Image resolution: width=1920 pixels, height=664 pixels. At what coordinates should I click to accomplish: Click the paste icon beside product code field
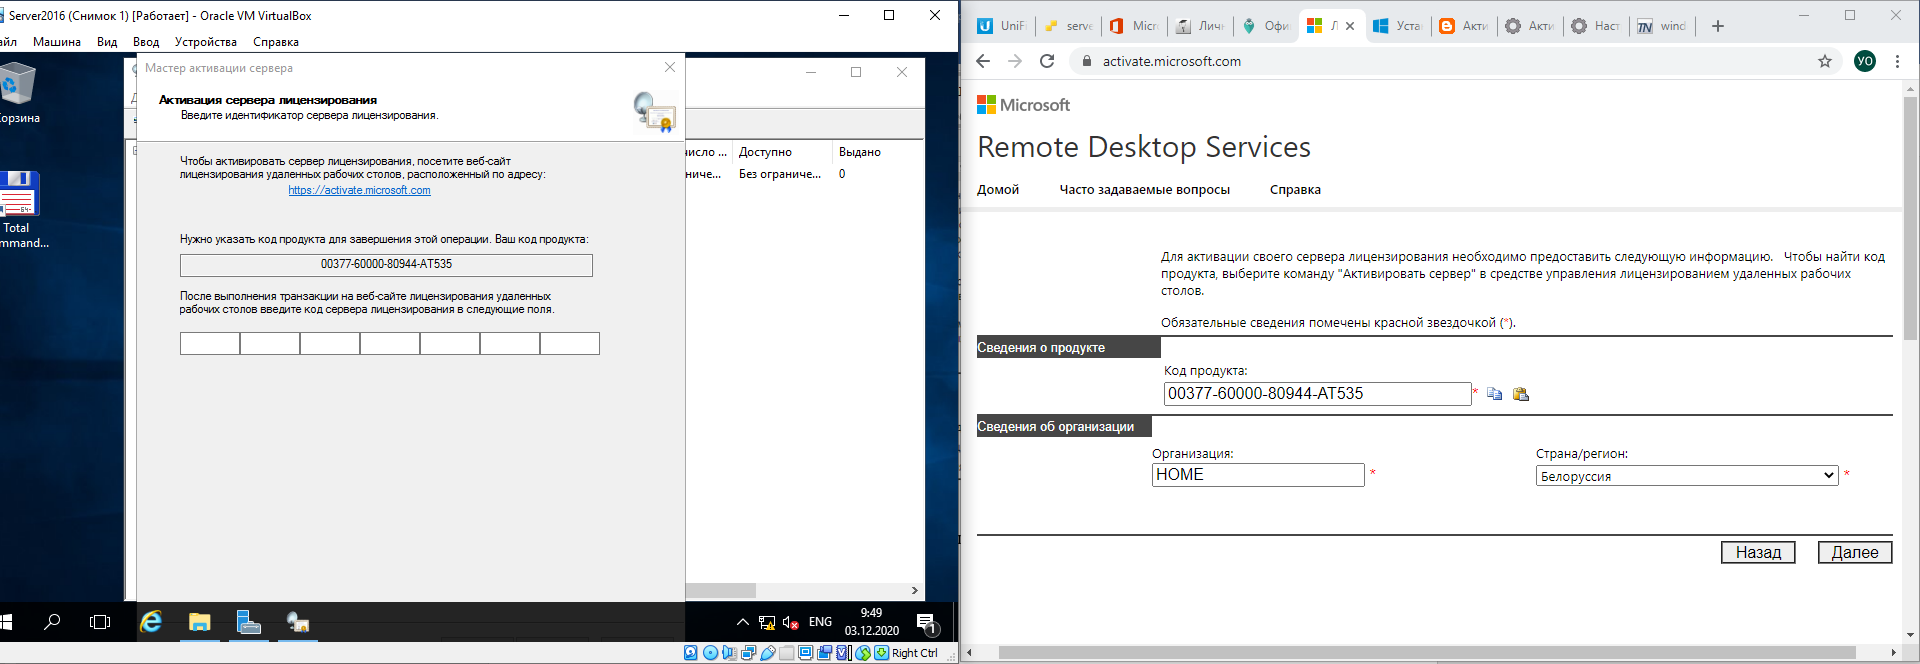click(x=1521, y=394)
